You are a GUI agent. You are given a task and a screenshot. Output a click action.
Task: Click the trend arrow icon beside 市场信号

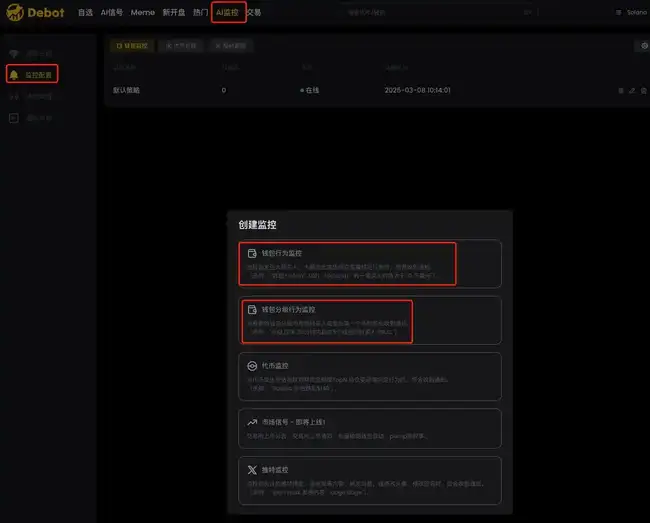[x=252, y=422]
